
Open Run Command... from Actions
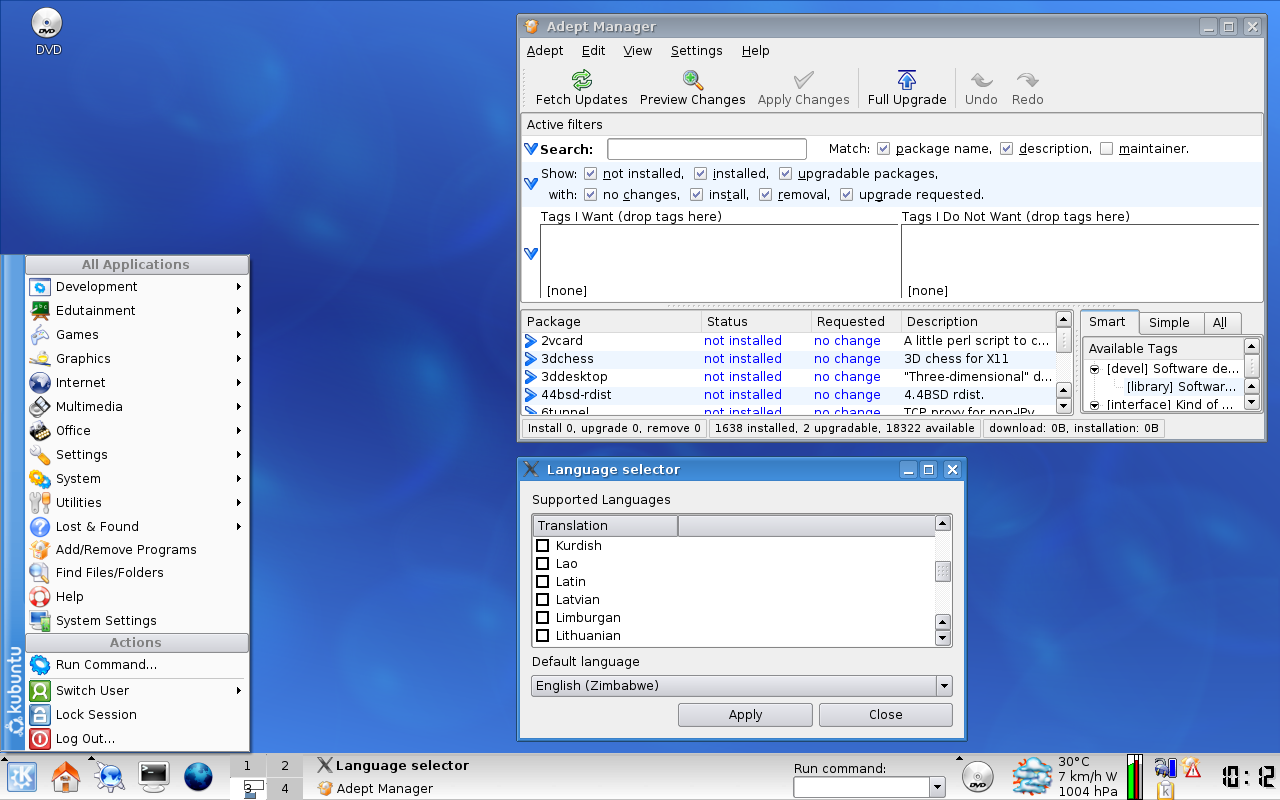pos(137,664)
